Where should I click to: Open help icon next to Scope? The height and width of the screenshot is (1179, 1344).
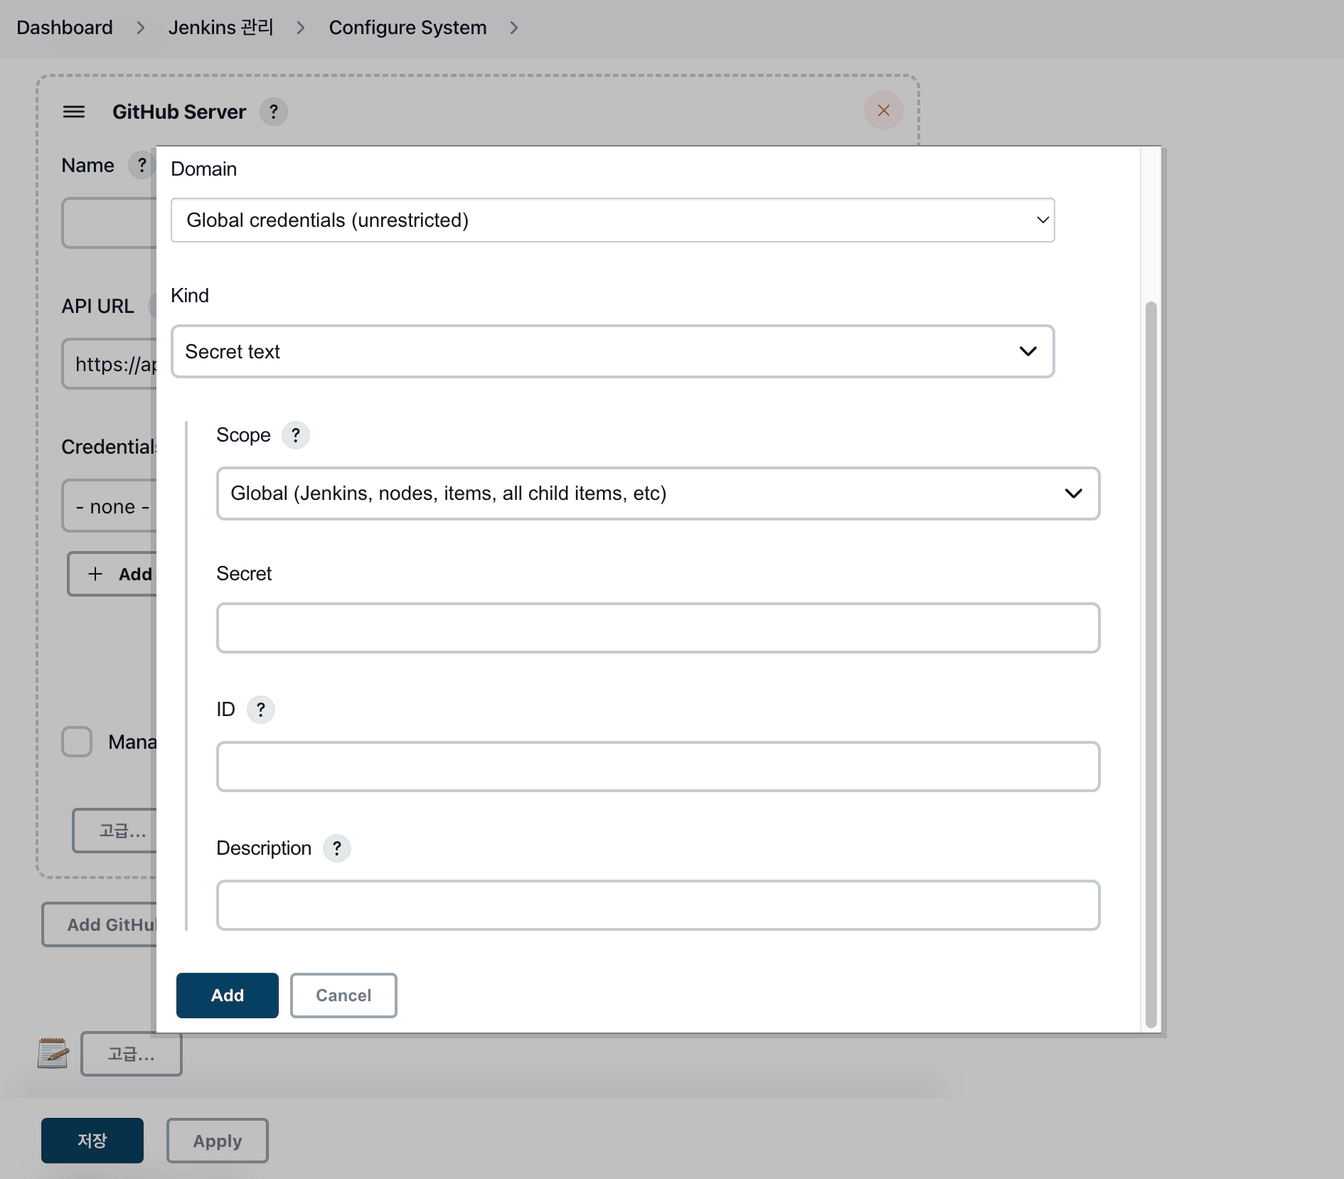click(295, 436)
